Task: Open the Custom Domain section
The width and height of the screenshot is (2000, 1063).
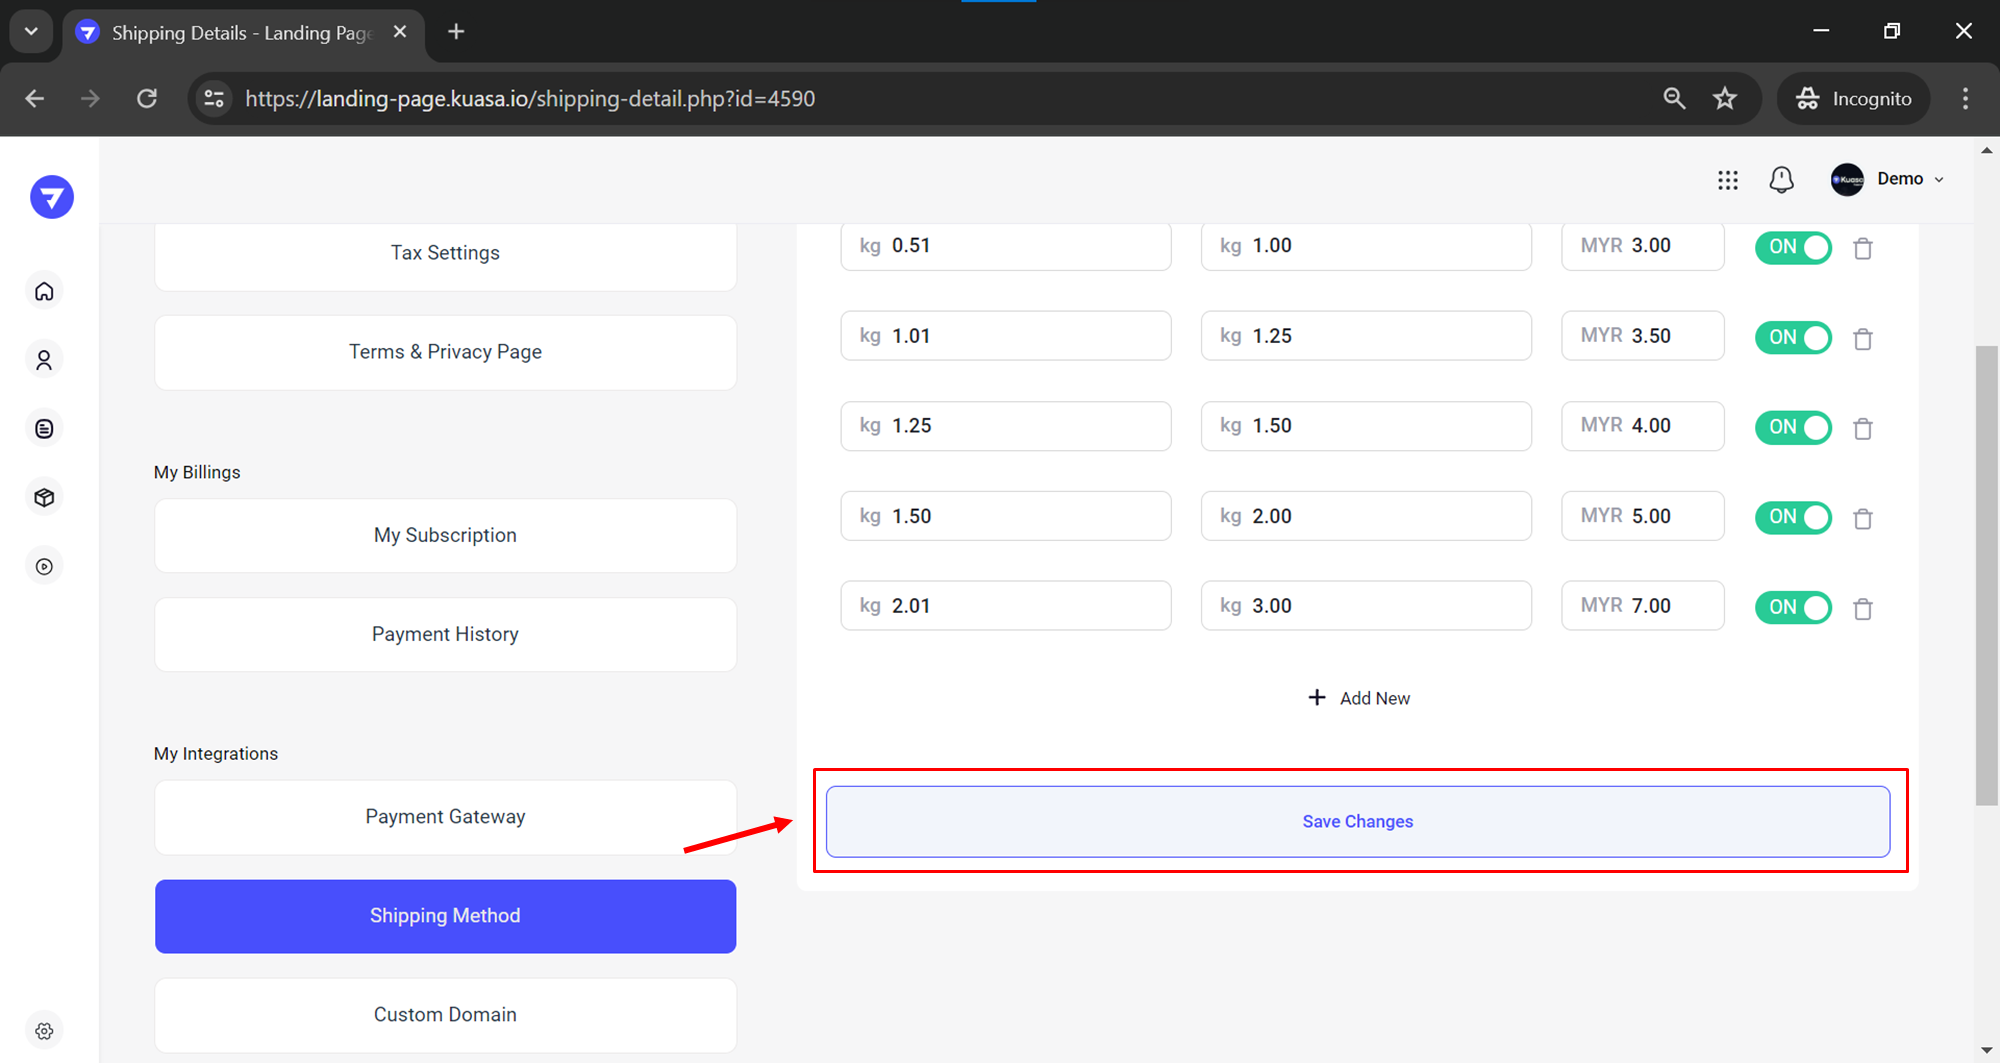Action: click(445, 1015)
